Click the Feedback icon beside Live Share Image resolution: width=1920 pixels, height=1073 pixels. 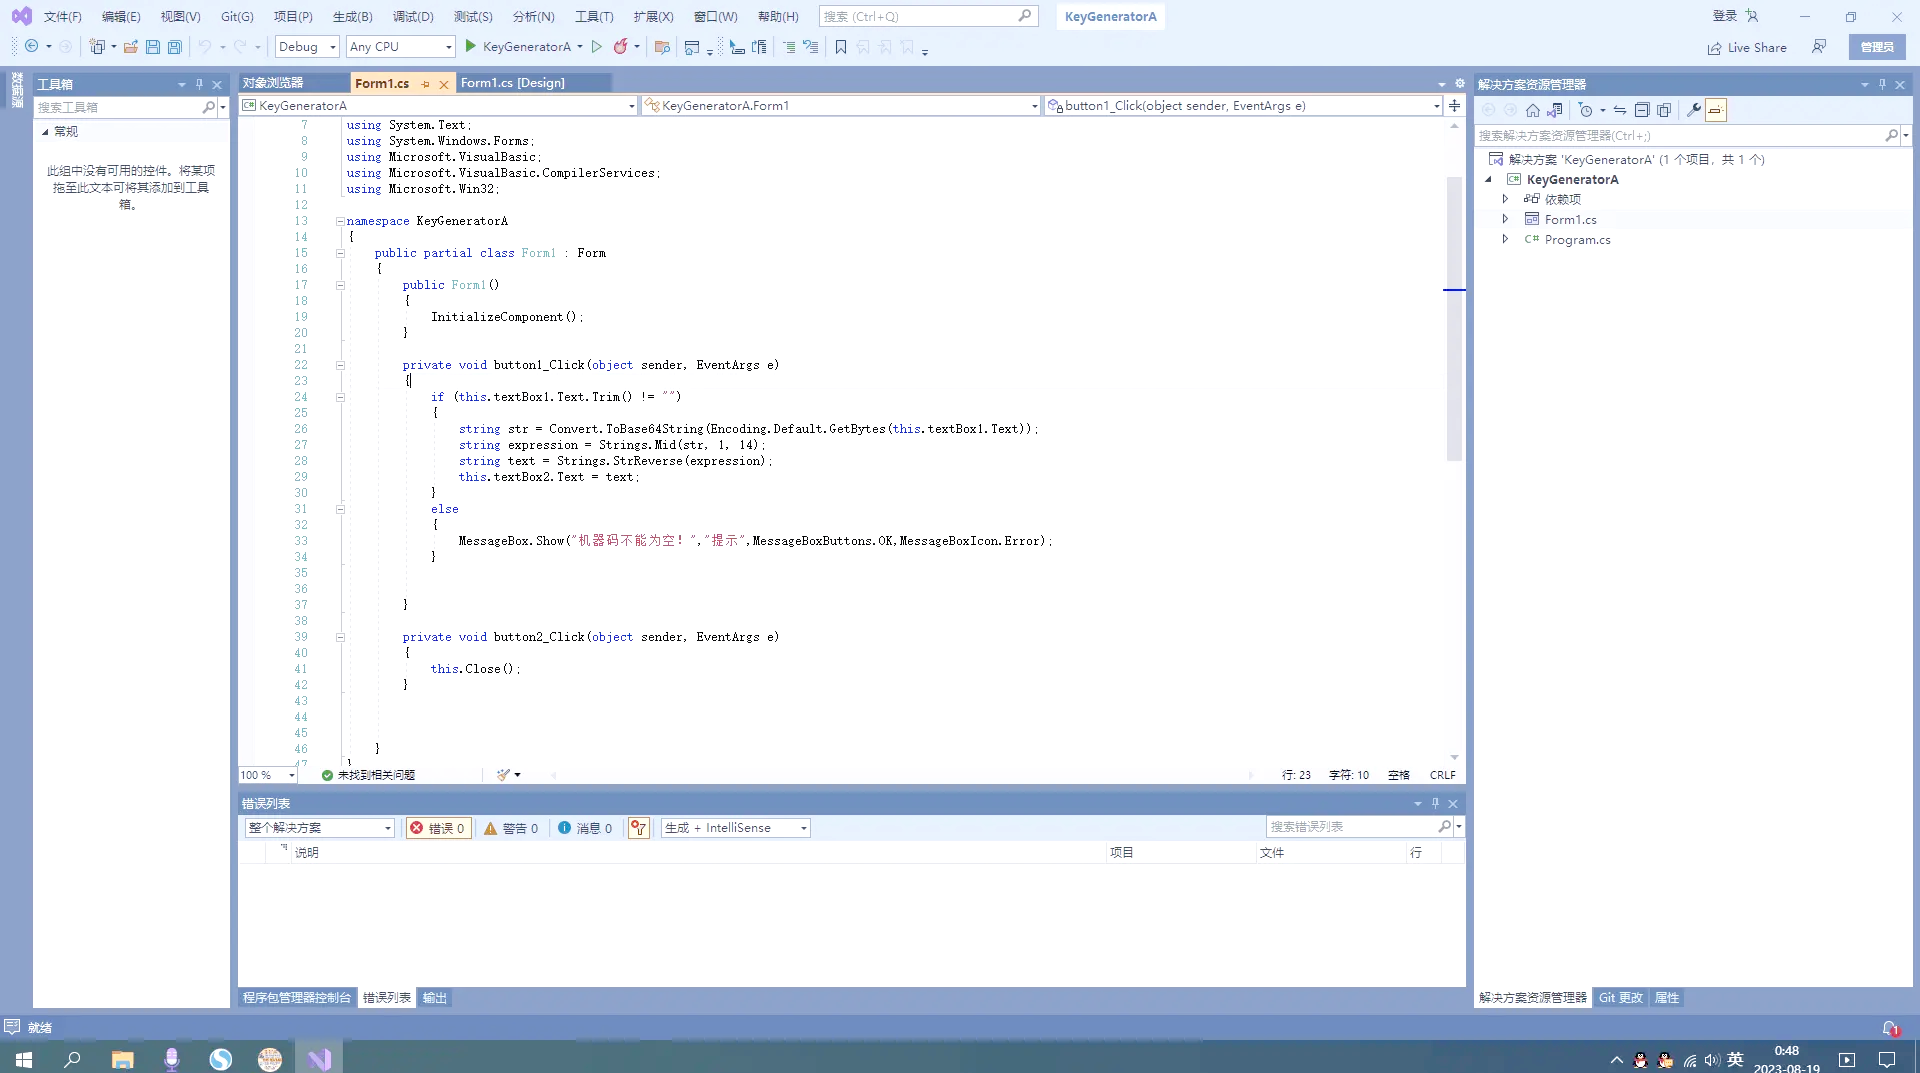tap(1819, 47)
